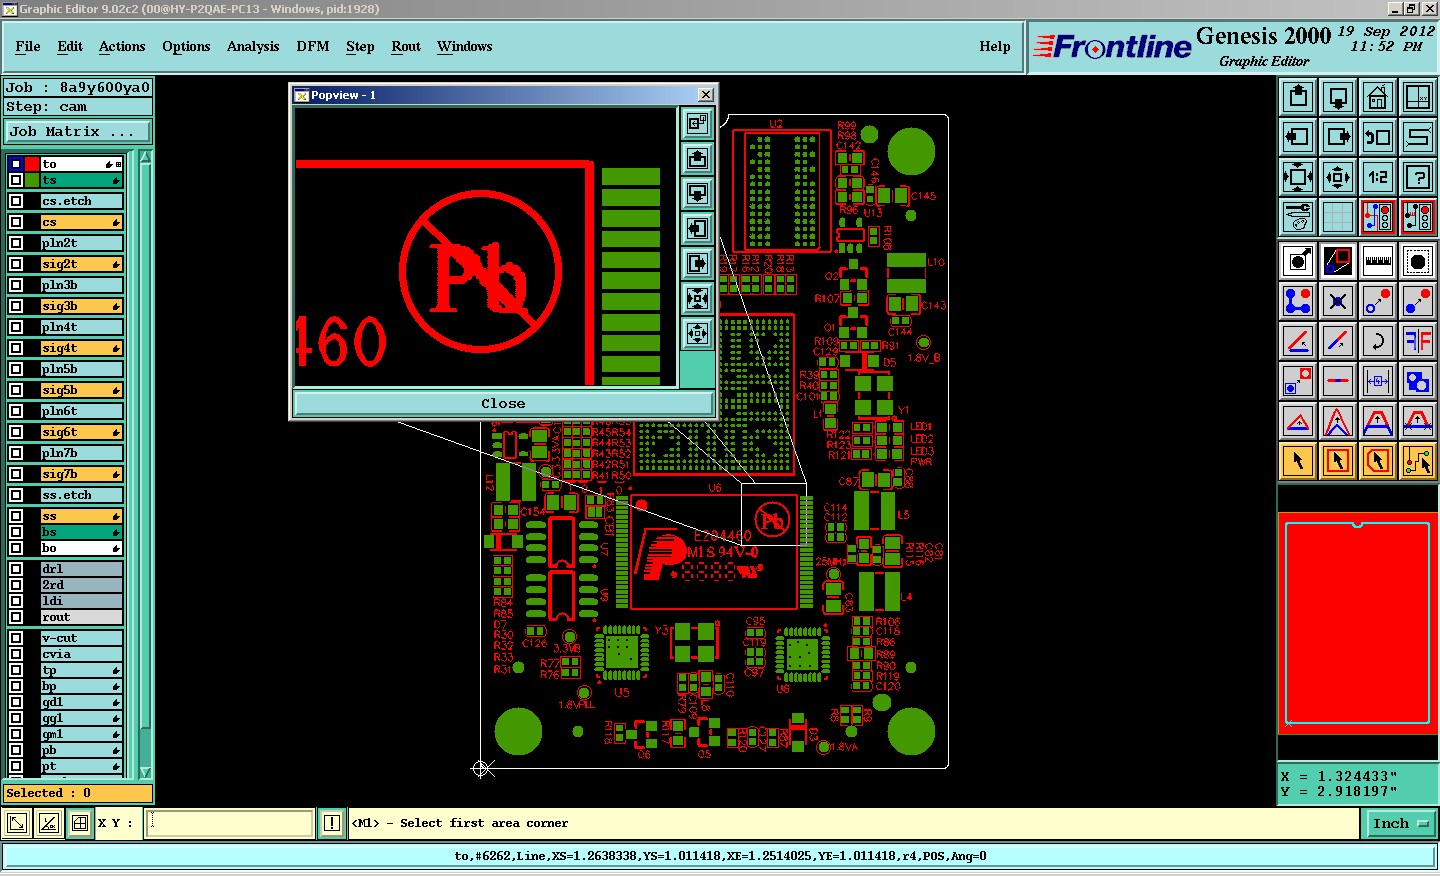
Task: Select the rotate feature curved arrow tool
Action: [x=1378, y=341]
